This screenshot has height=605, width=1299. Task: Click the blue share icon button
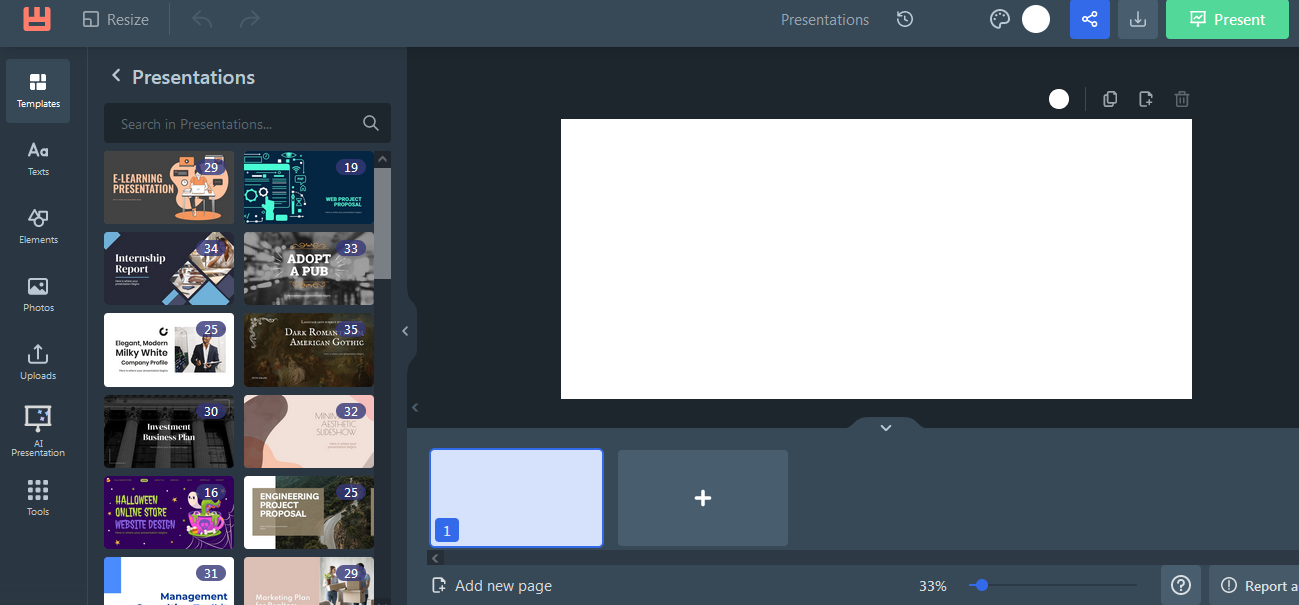coord(1089,19)
